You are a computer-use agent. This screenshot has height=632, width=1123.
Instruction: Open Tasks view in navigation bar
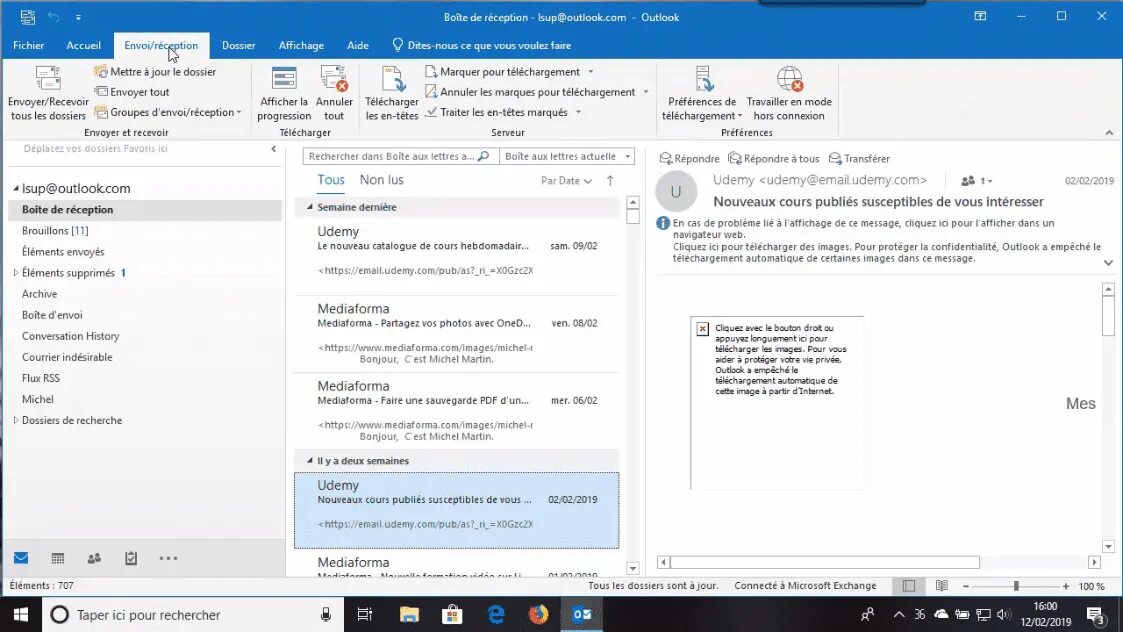(130, 558)
